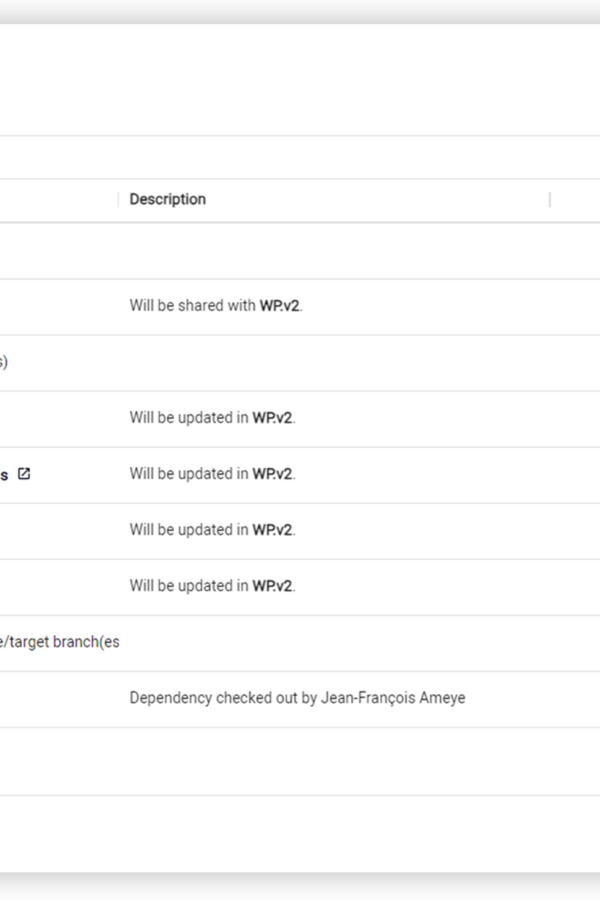600x900 pixels.
Task: Select the empty first row below Description header
Action: [300, 251]
